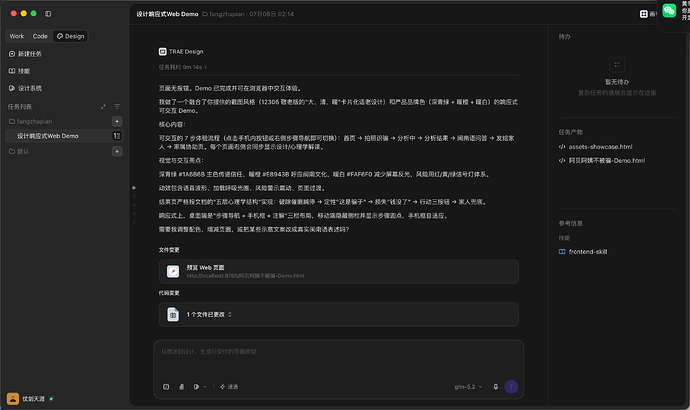
Task: Click the book icon next to frontend-skill
Action: tap(562, 252)
